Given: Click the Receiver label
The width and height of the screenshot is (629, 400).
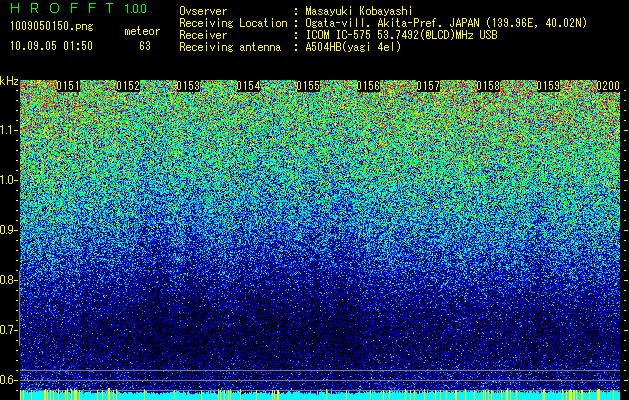Looking at the screenshot, I should click(x=203, y=35).
